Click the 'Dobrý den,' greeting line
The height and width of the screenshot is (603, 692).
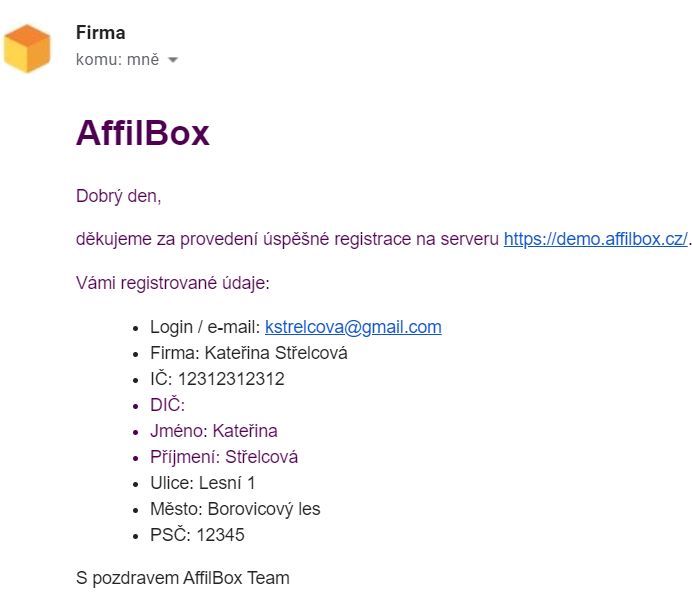[119, 196]
